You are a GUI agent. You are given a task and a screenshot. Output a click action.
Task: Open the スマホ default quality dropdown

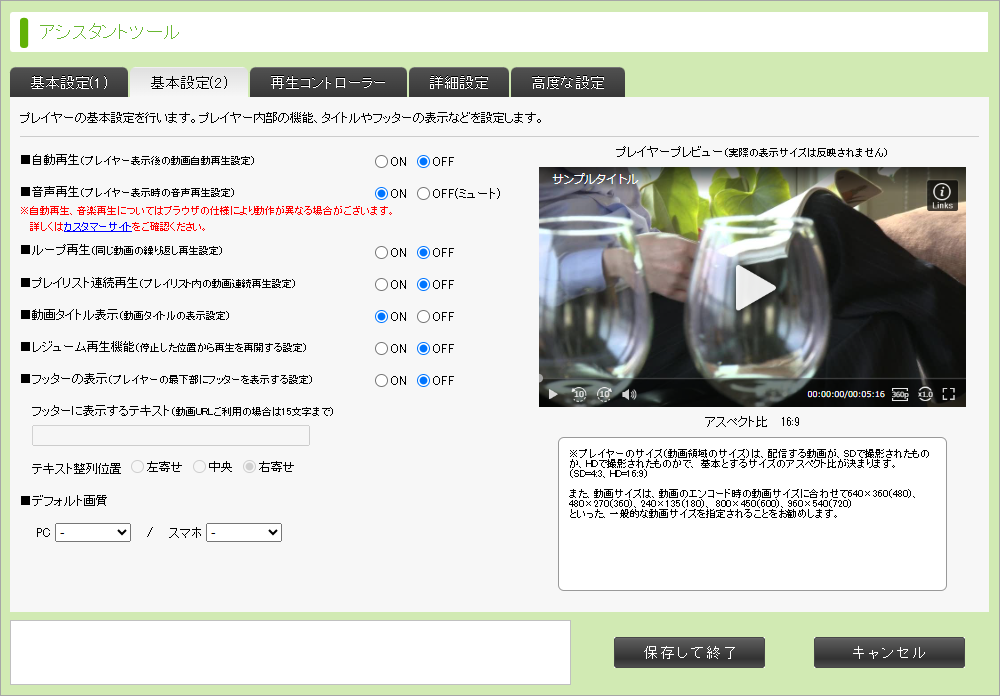click(244, 533)
